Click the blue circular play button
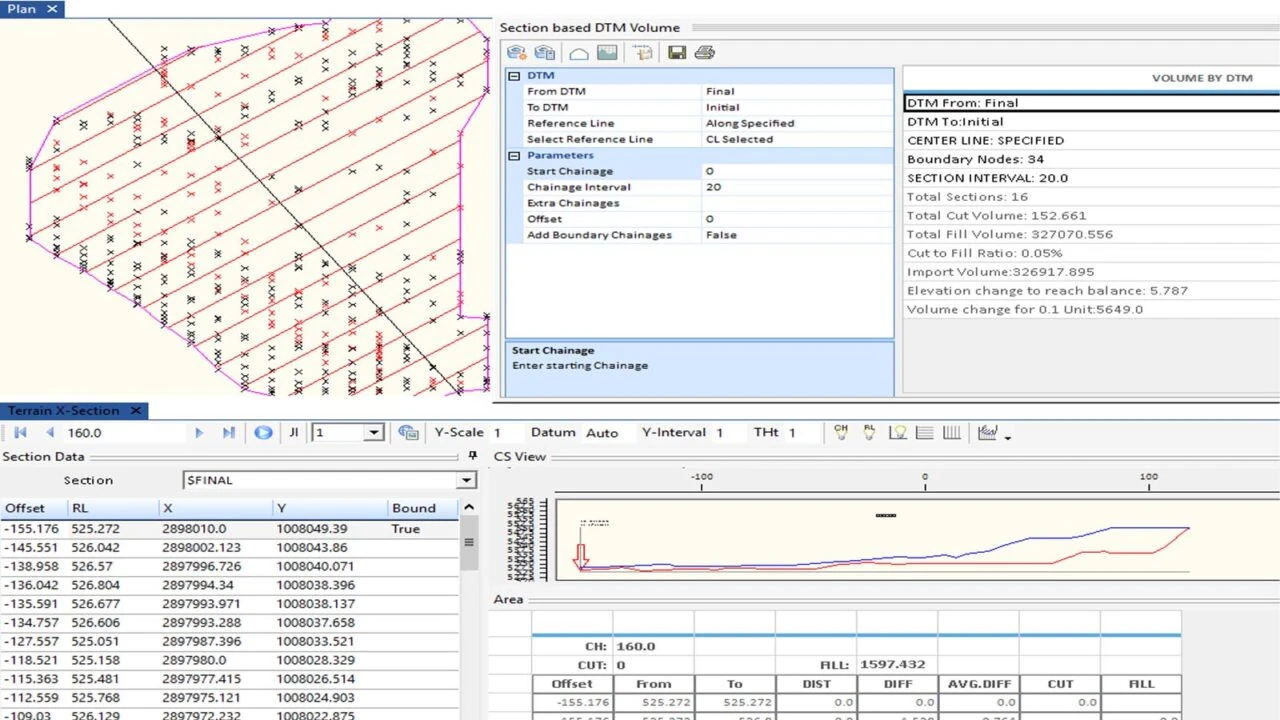The height and width of the screenshot is (720, 1280). 263,433
